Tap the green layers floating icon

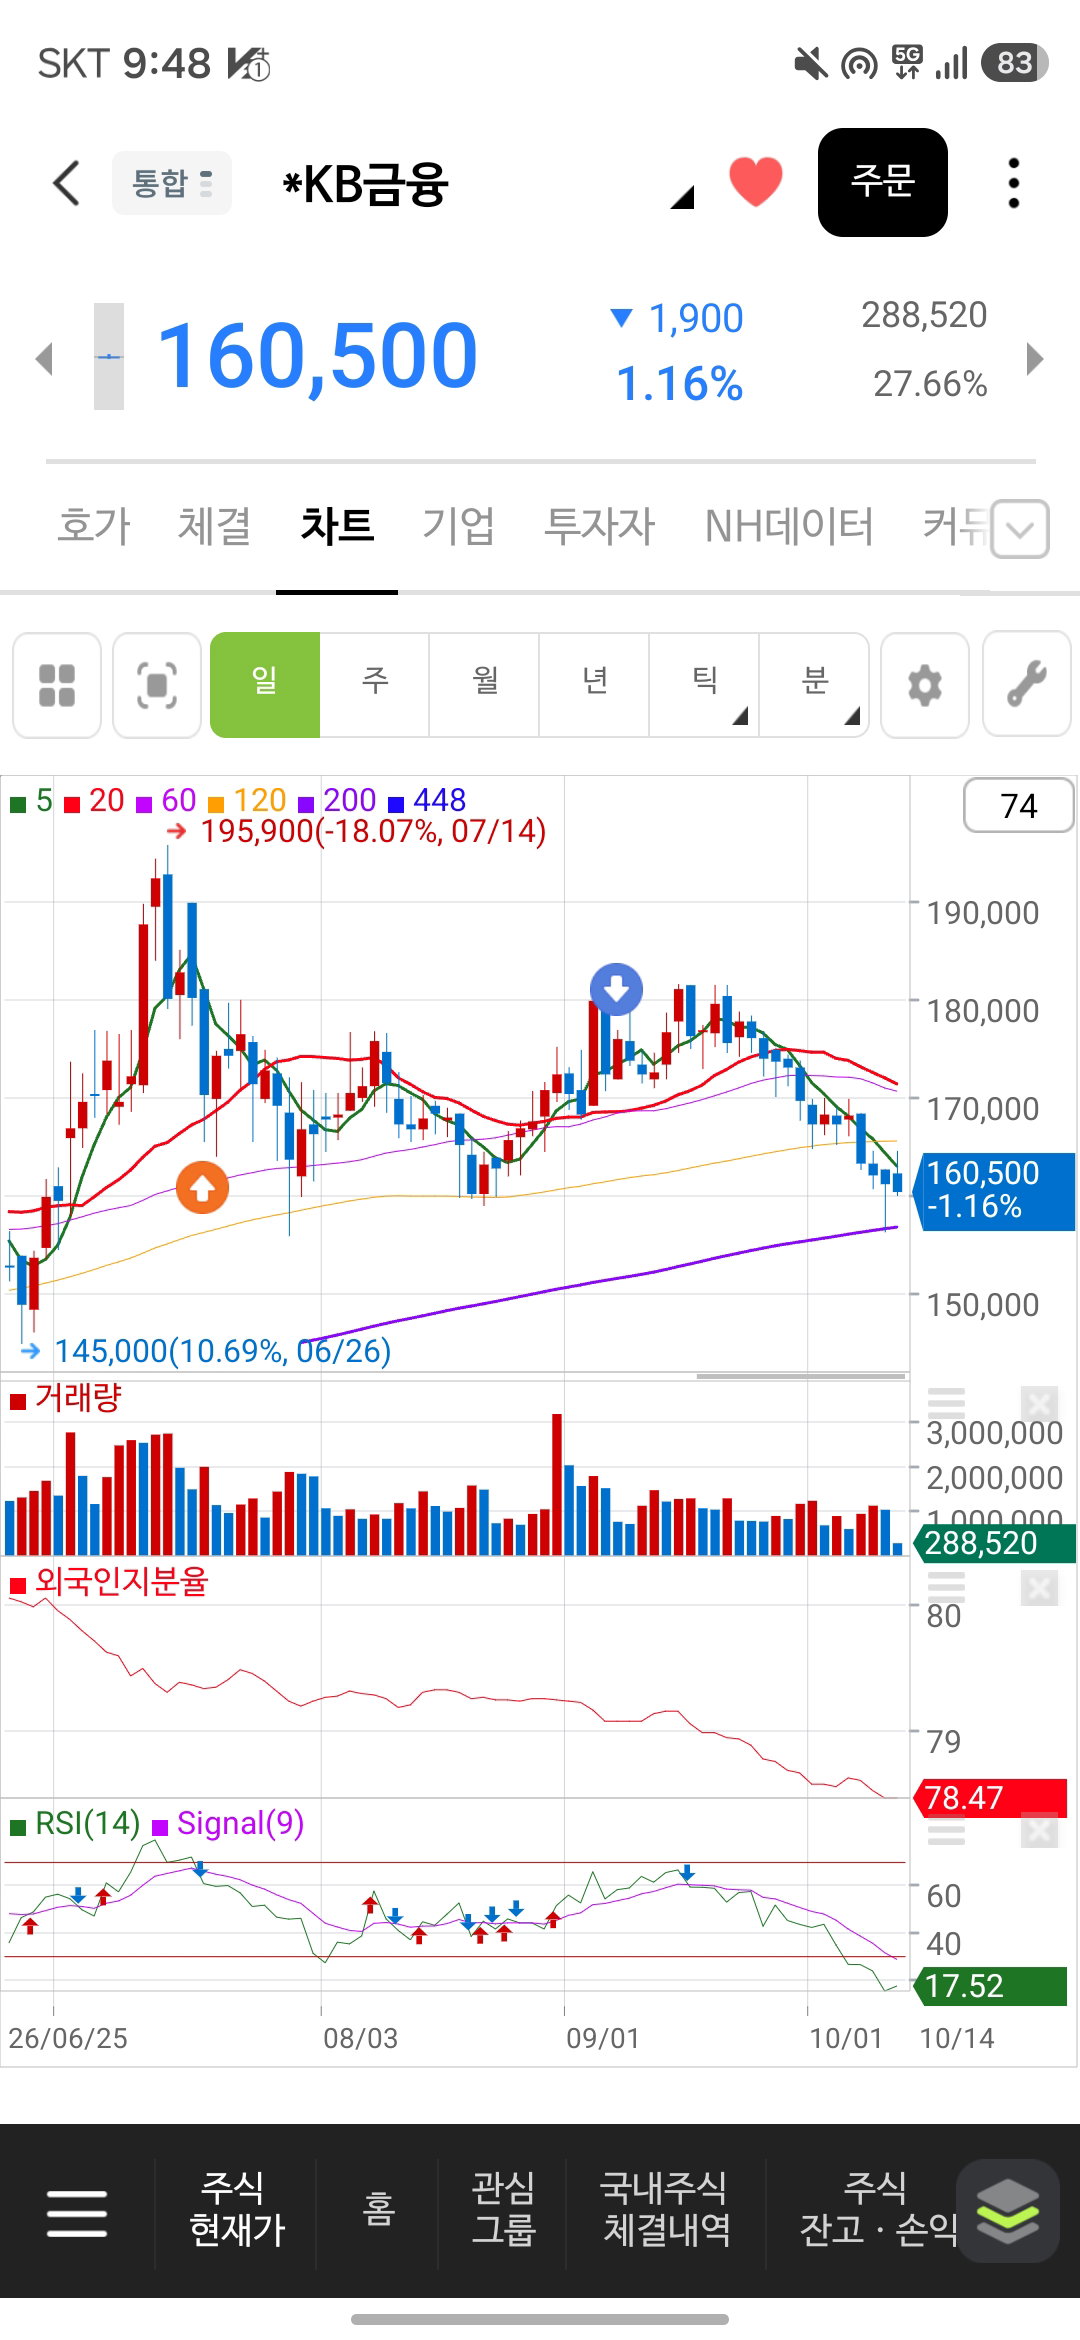1008,2210
